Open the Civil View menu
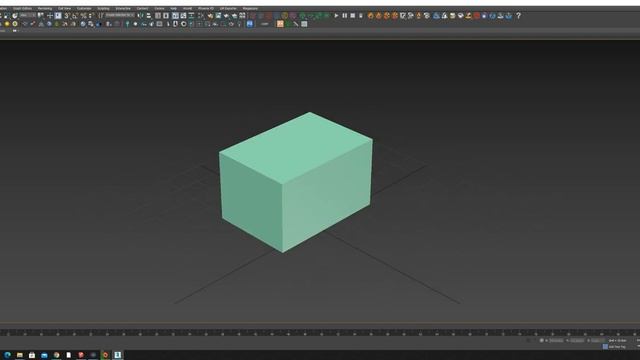The width and height of the screenshot is (640, 360). [64, 8]
